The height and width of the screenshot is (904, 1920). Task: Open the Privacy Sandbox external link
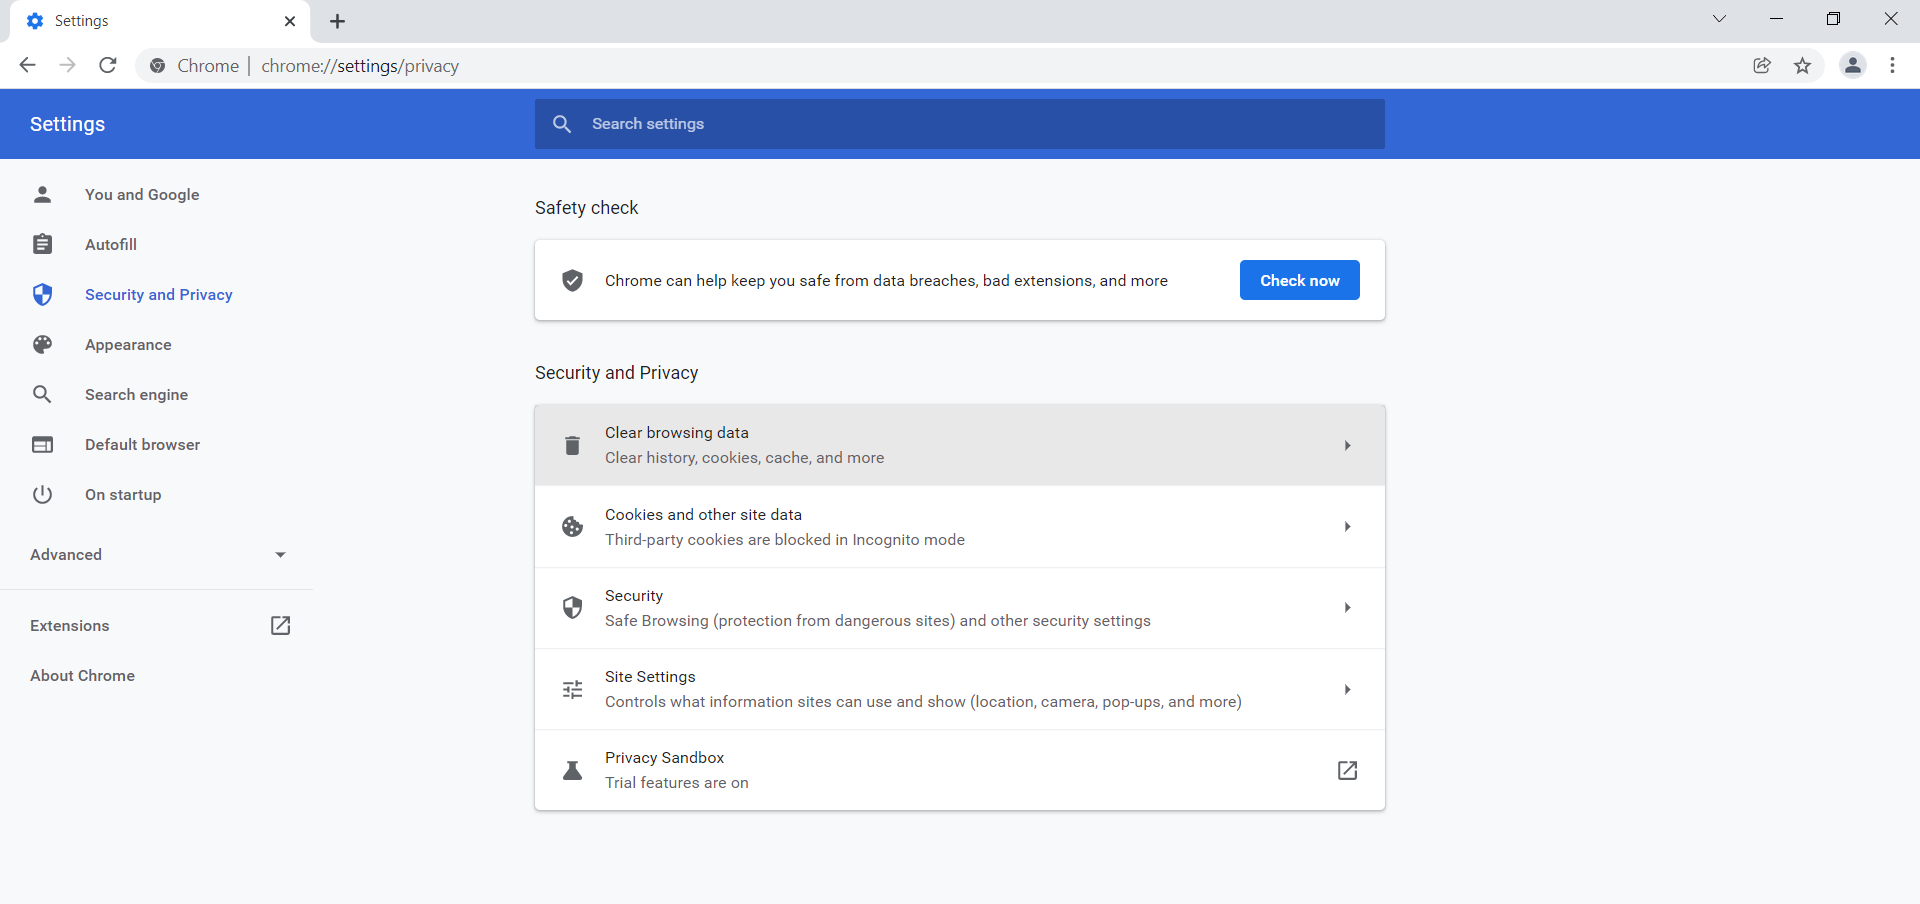[1347, 770]
